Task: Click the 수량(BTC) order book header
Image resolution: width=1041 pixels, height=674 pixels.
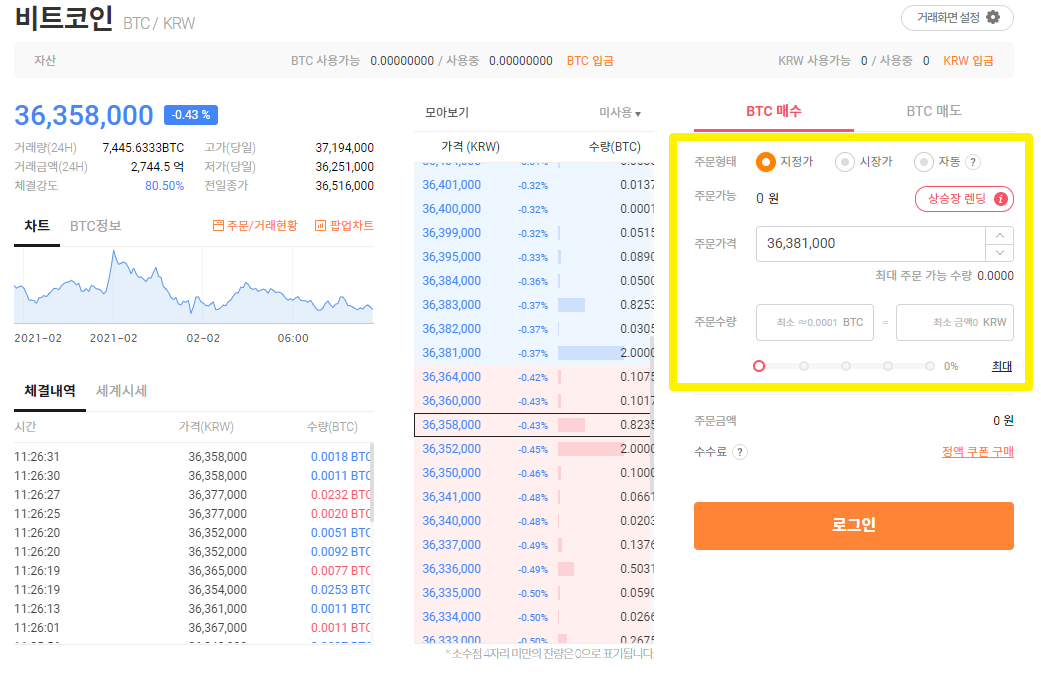Action: point(615,147)
